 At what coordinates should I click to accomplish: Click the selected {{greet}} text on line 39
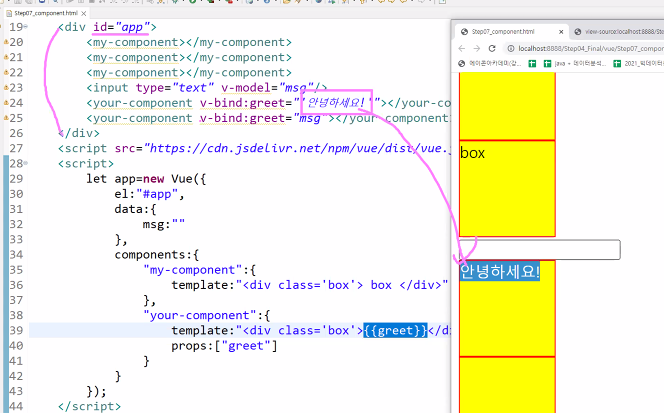[x=395, y=330]
